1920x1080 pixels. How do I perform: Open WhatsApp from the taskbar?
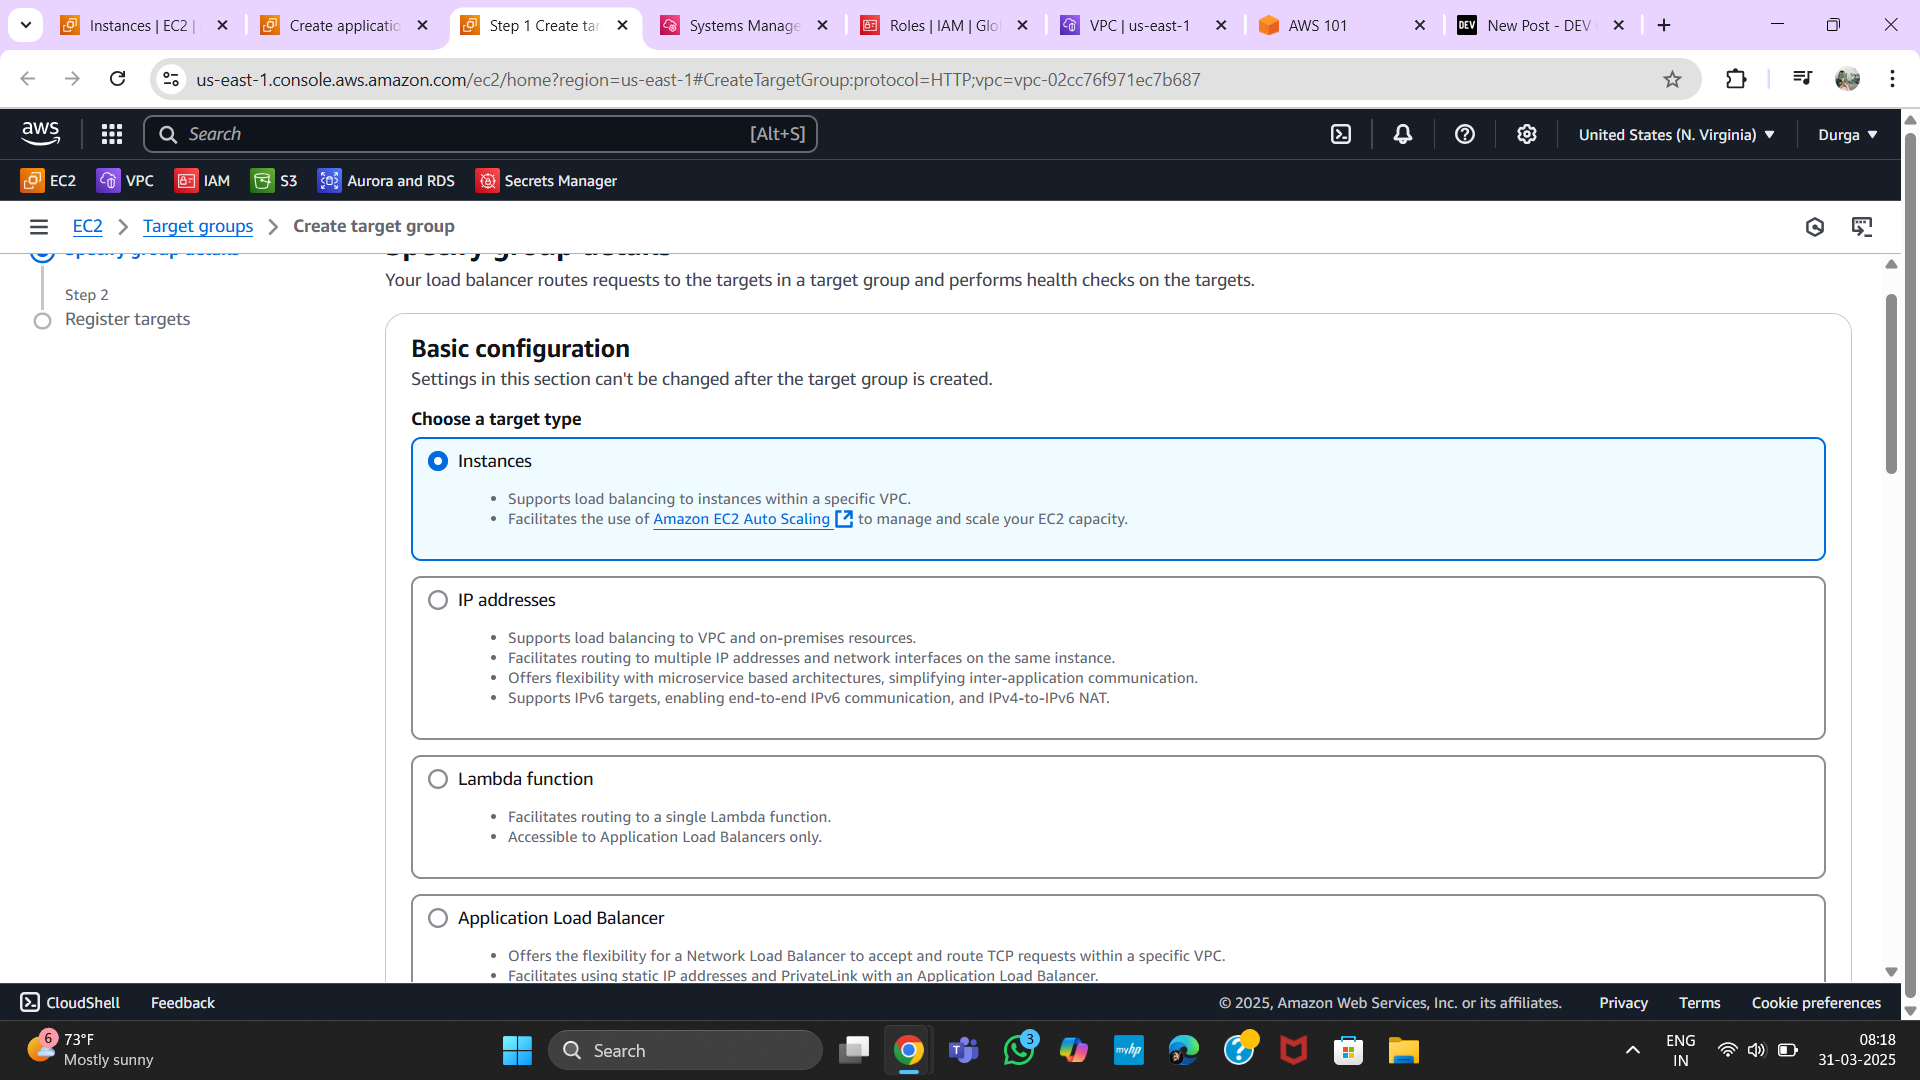pyautogui.click(x=1019, y=1050)
